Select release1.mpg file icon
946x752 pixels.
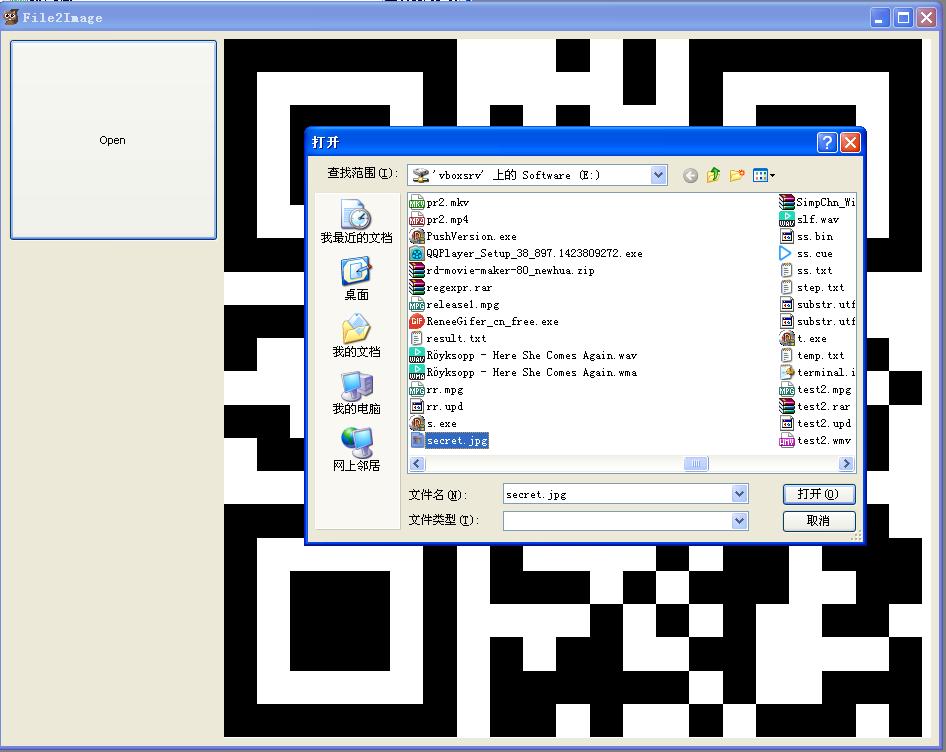[417, 304]
